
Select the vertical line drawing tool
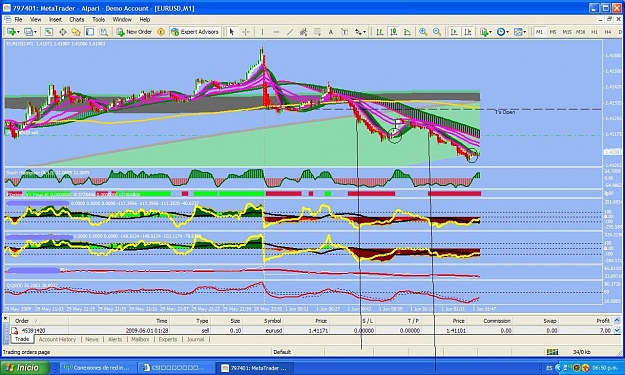click(x=262, y=32)
